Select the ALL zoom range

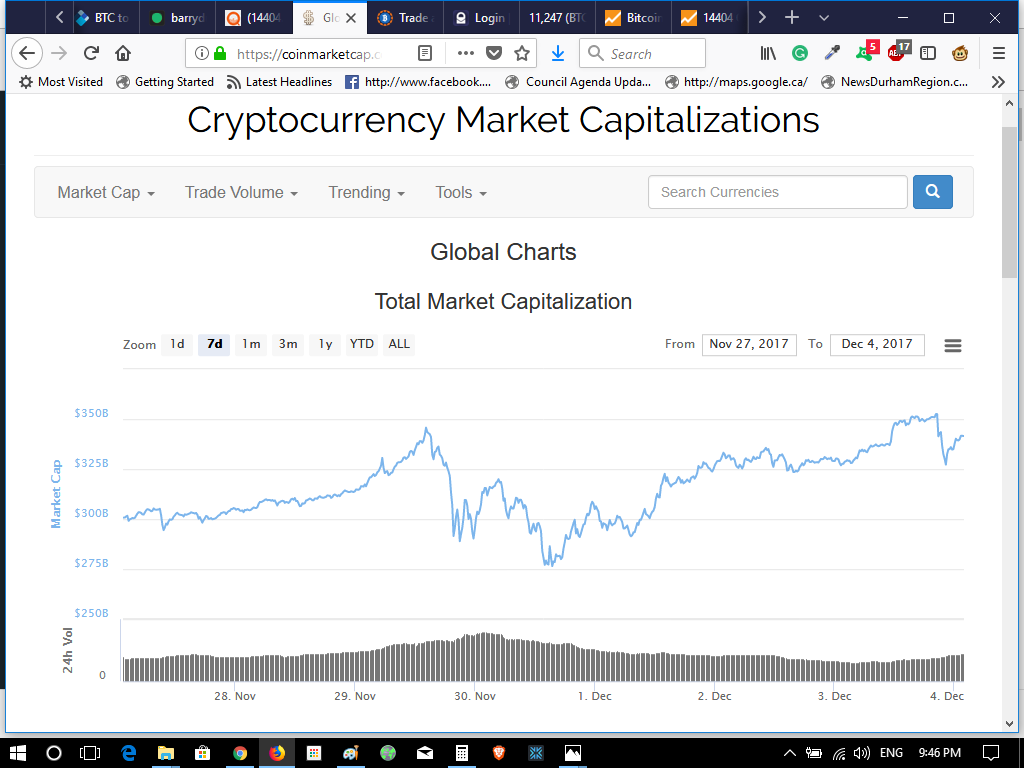(399, 345)
